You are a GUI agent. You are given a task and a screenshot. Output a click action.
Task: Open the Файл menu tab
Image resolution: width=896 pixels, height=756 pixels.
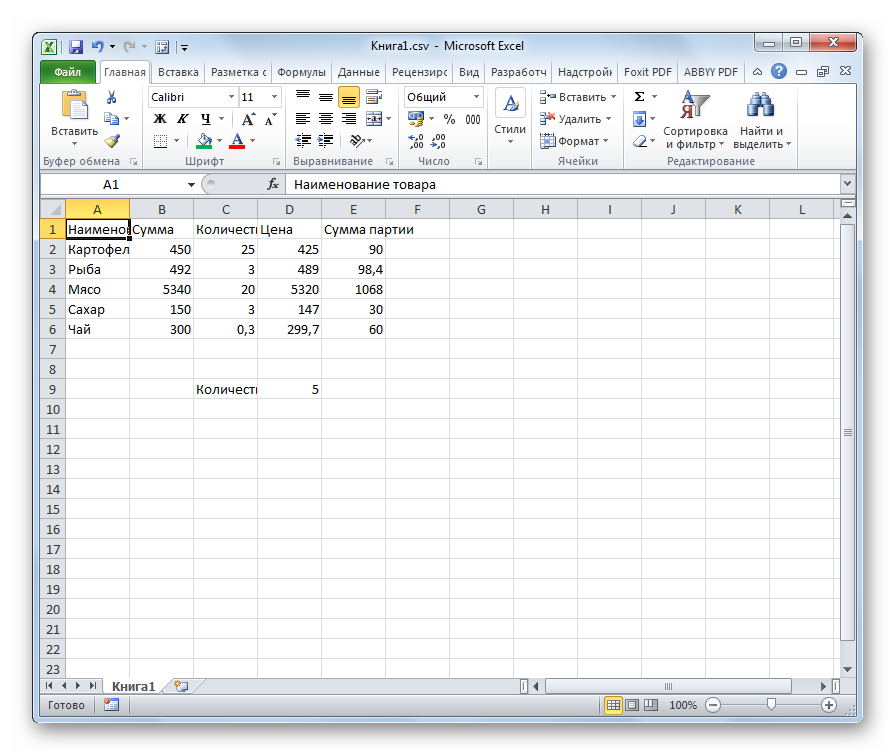(x=67, y=72)
